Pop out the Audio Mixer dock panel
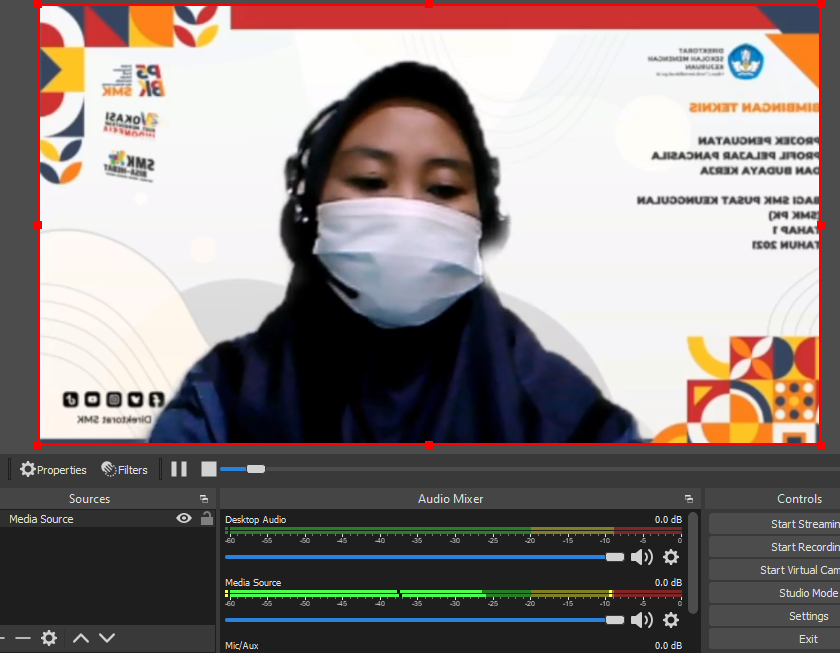The image size is (840, 653). [x=688, y=499]
